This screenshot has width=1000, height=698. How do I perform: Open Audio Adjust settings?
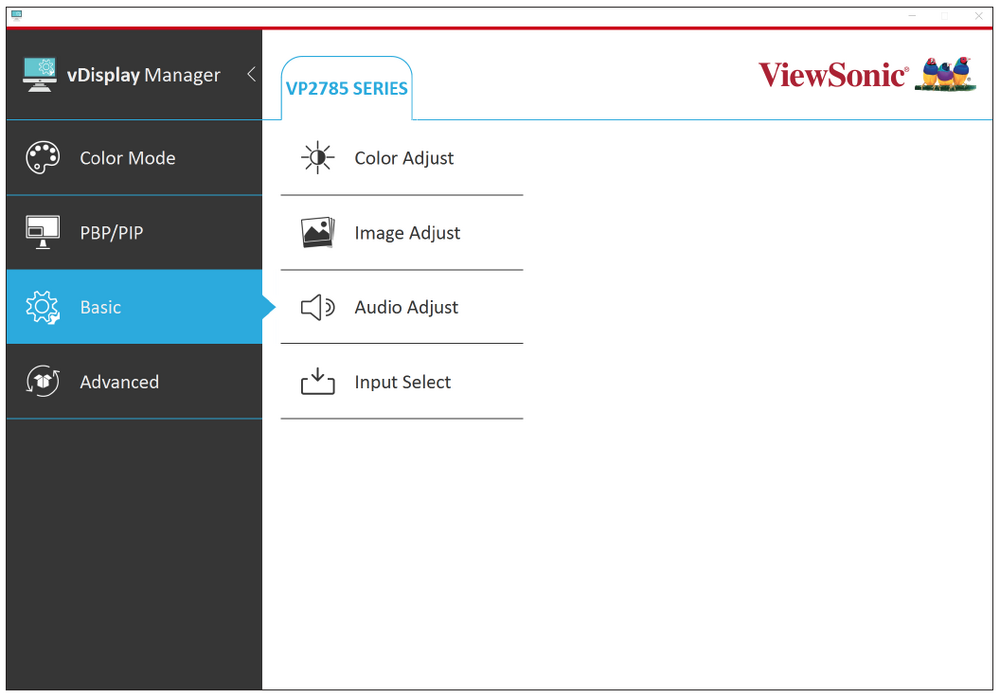pyautogui.click(x=402, y=307)
